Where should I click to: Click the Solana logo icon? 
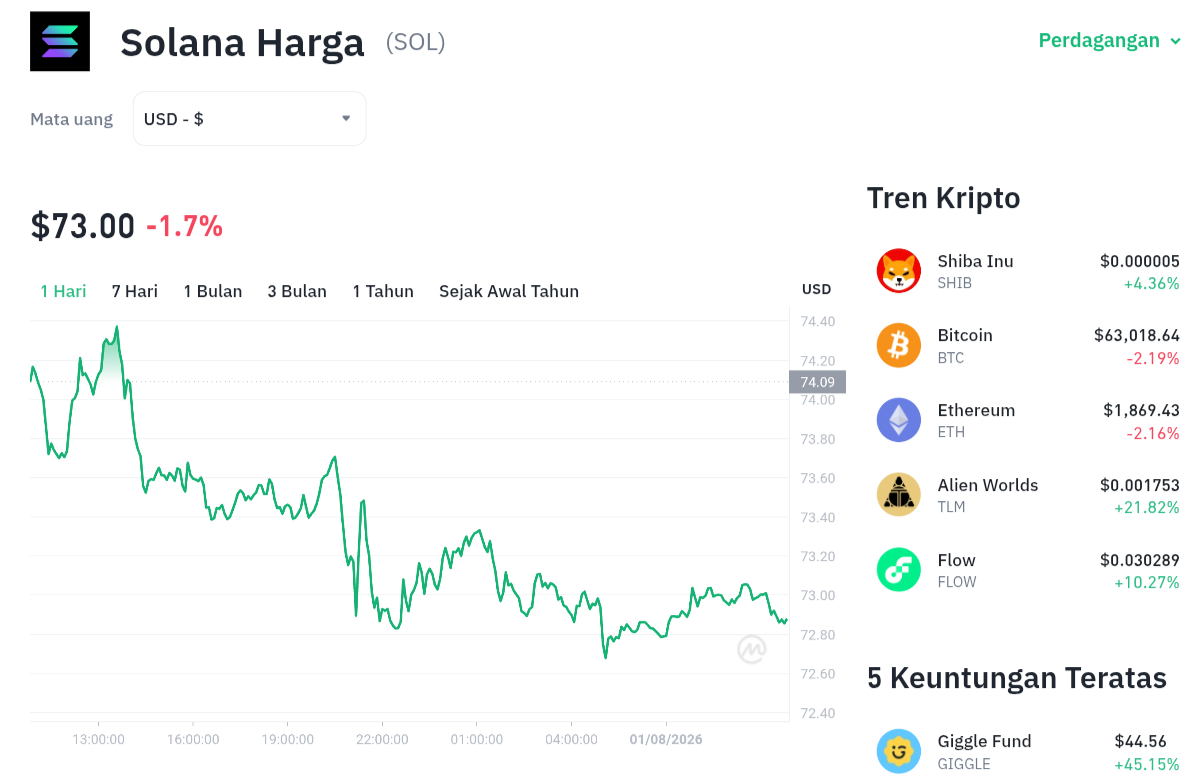pyautogui.click(x=60, y=42)
